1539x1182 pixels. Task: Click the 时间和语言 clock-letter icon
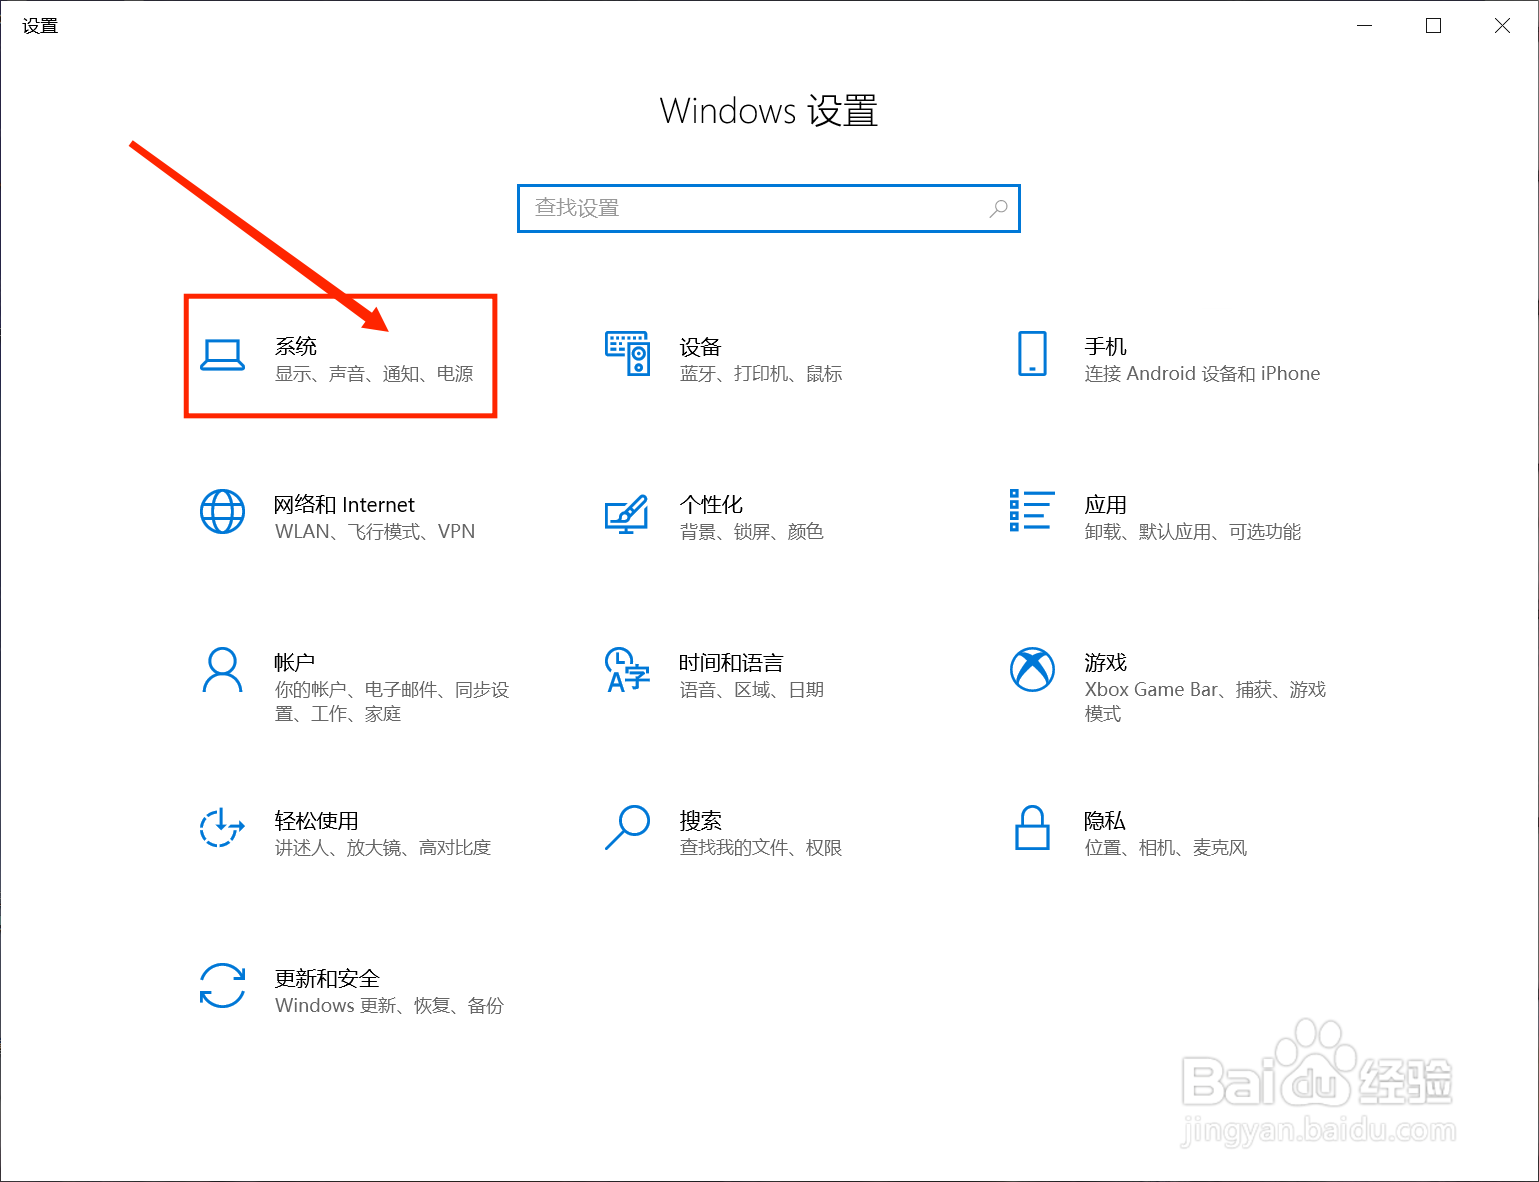627,670
